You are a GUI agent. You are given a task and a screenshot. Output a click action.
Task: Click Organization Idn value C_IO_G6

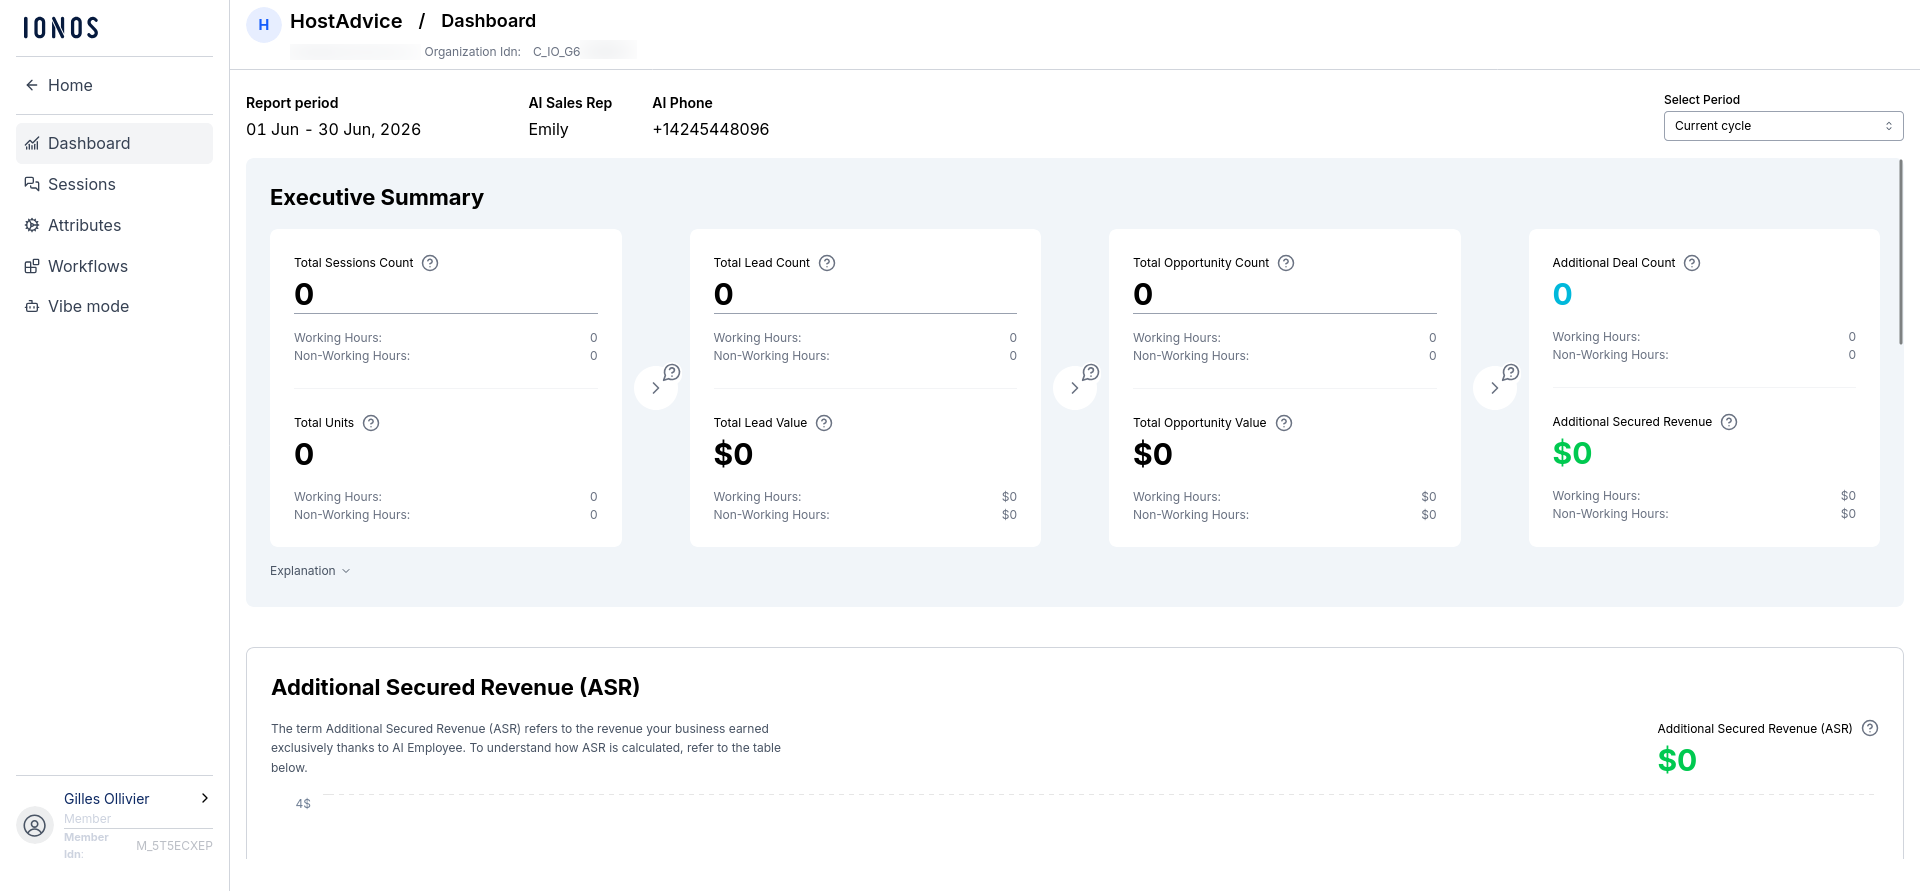coord(557,52)
